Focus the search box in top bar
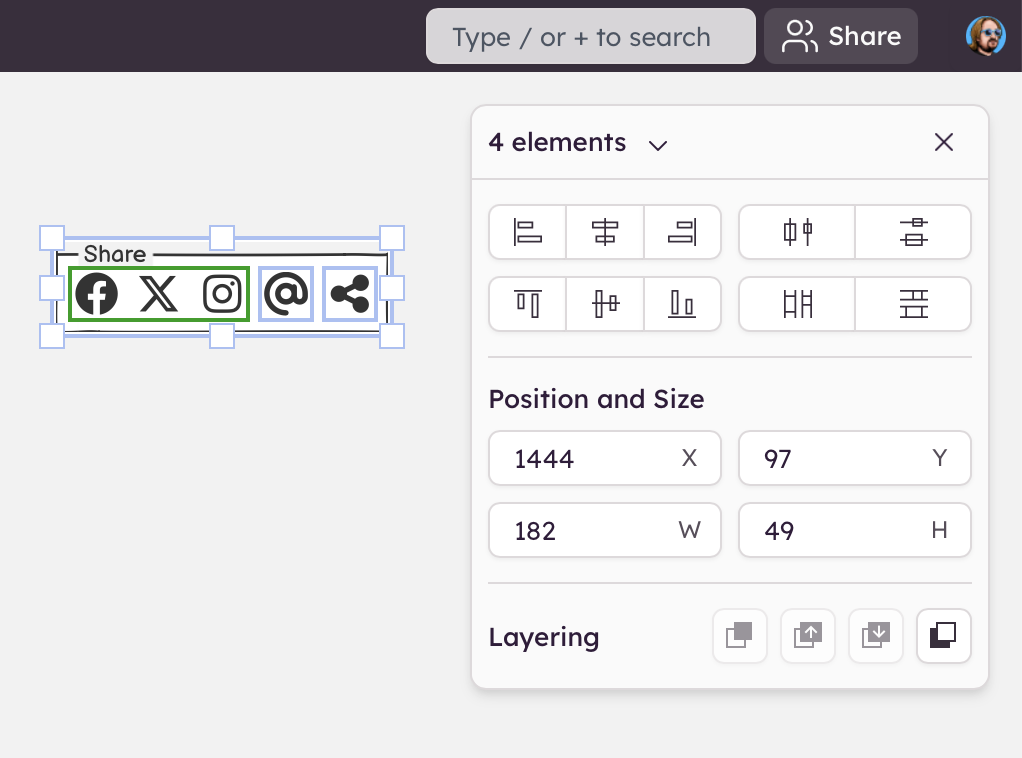 (590, 37)
